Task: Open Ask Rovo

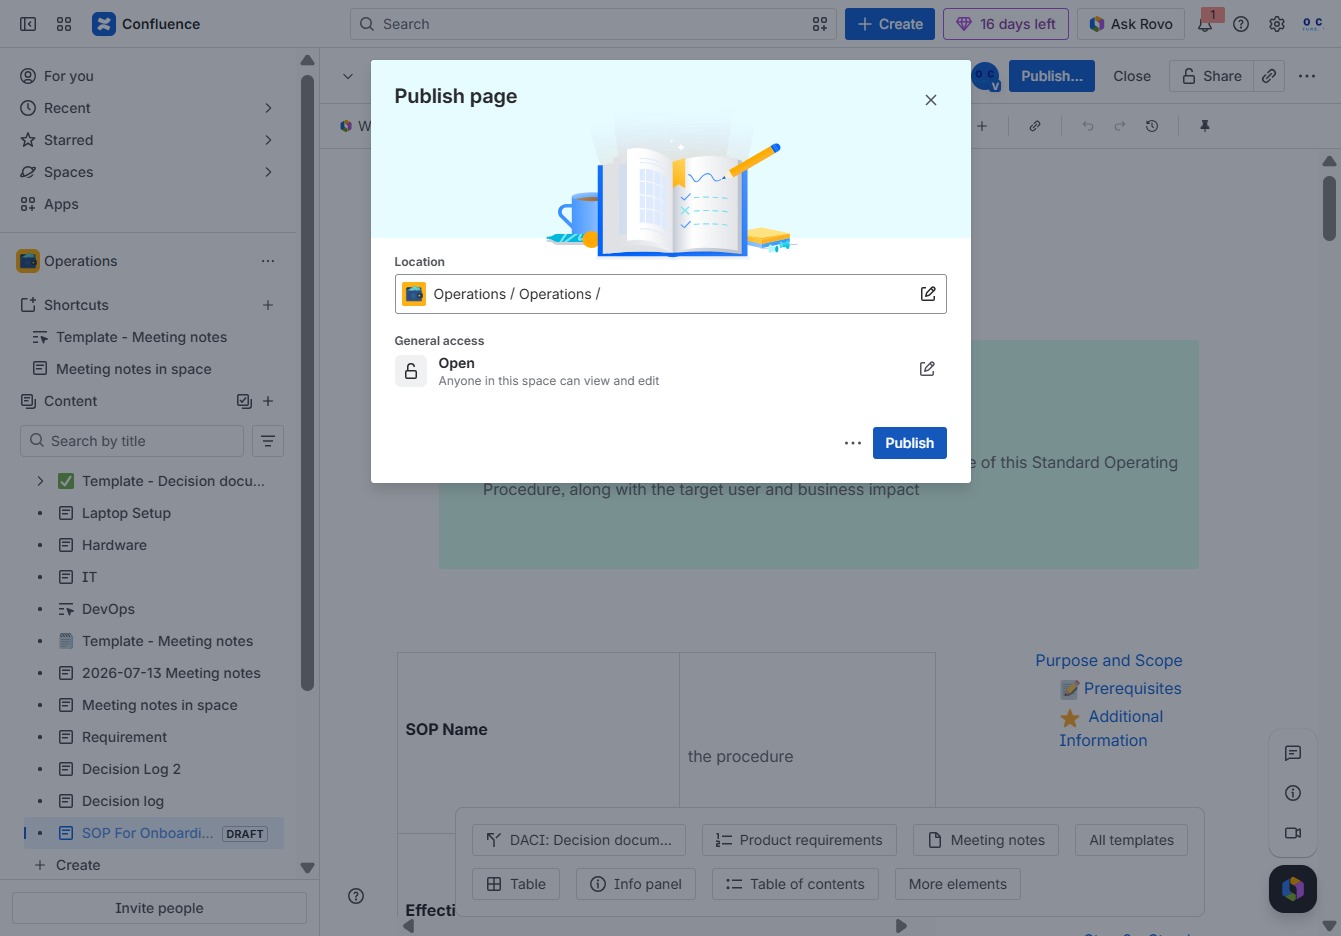Action: tap(1131, 24)
